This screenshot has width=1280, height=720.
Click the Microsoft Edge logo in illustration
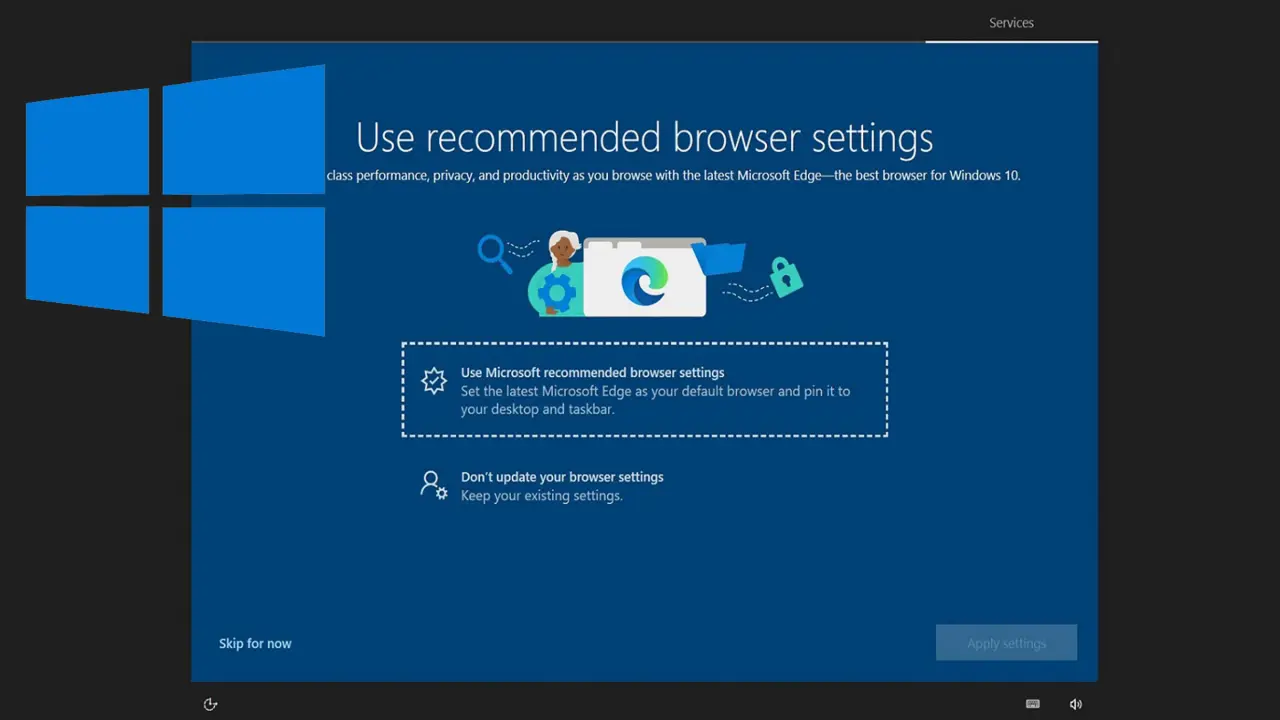[x=644, y=280]
